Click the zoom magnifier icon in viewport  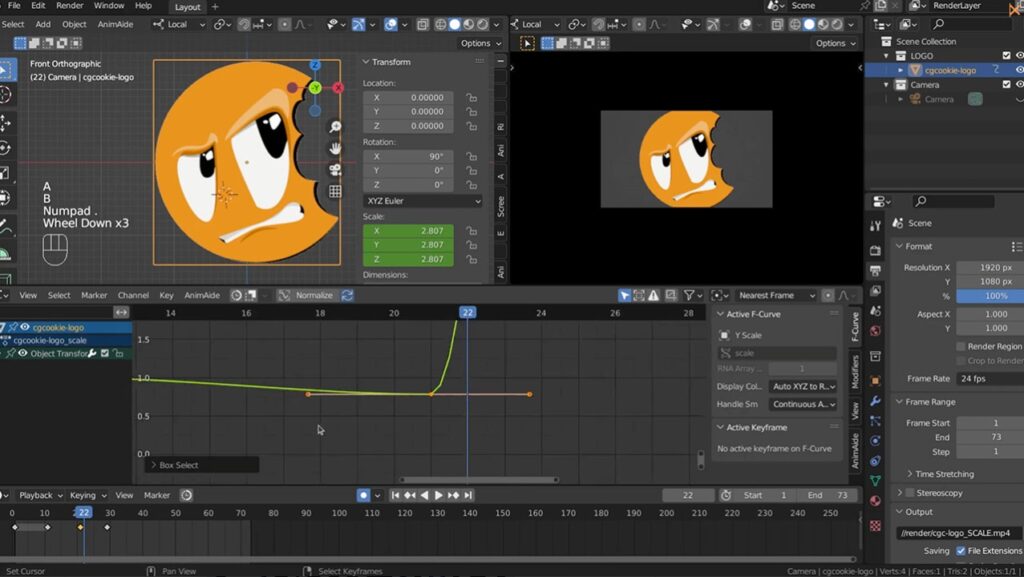(335, 127)
